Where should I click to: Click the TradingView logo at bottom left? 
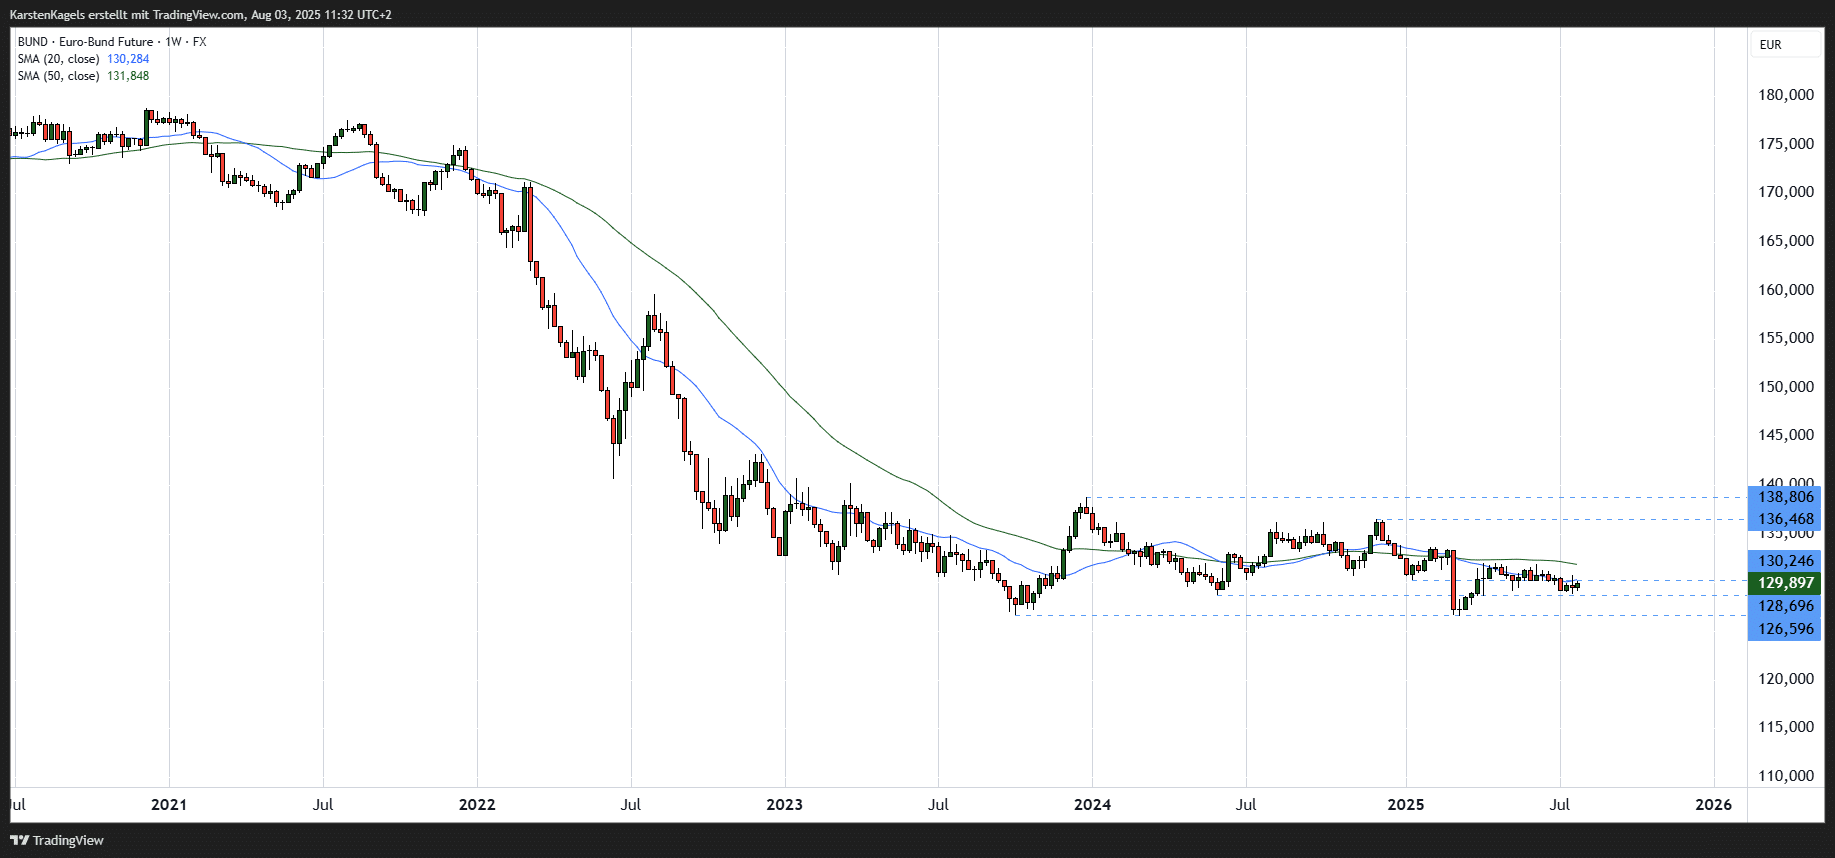(x=57, y=840)
